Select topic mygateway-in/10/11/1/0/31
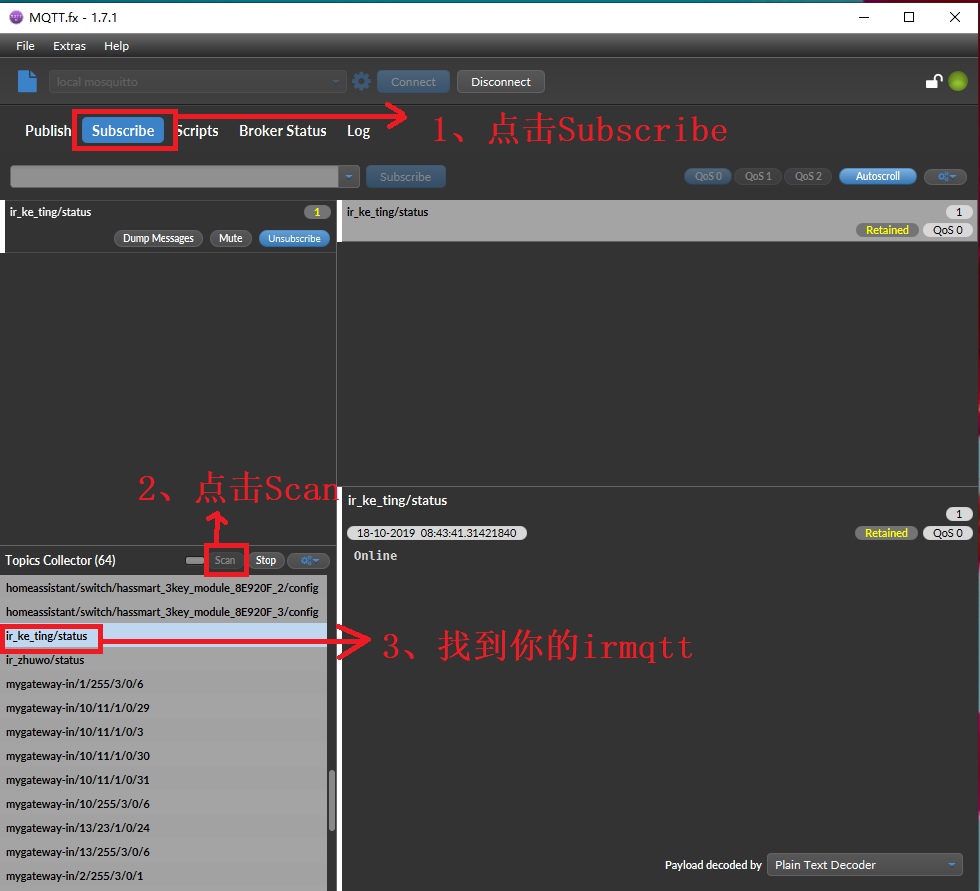The width and height of the screenshot is (980, 891). point(163,780)
